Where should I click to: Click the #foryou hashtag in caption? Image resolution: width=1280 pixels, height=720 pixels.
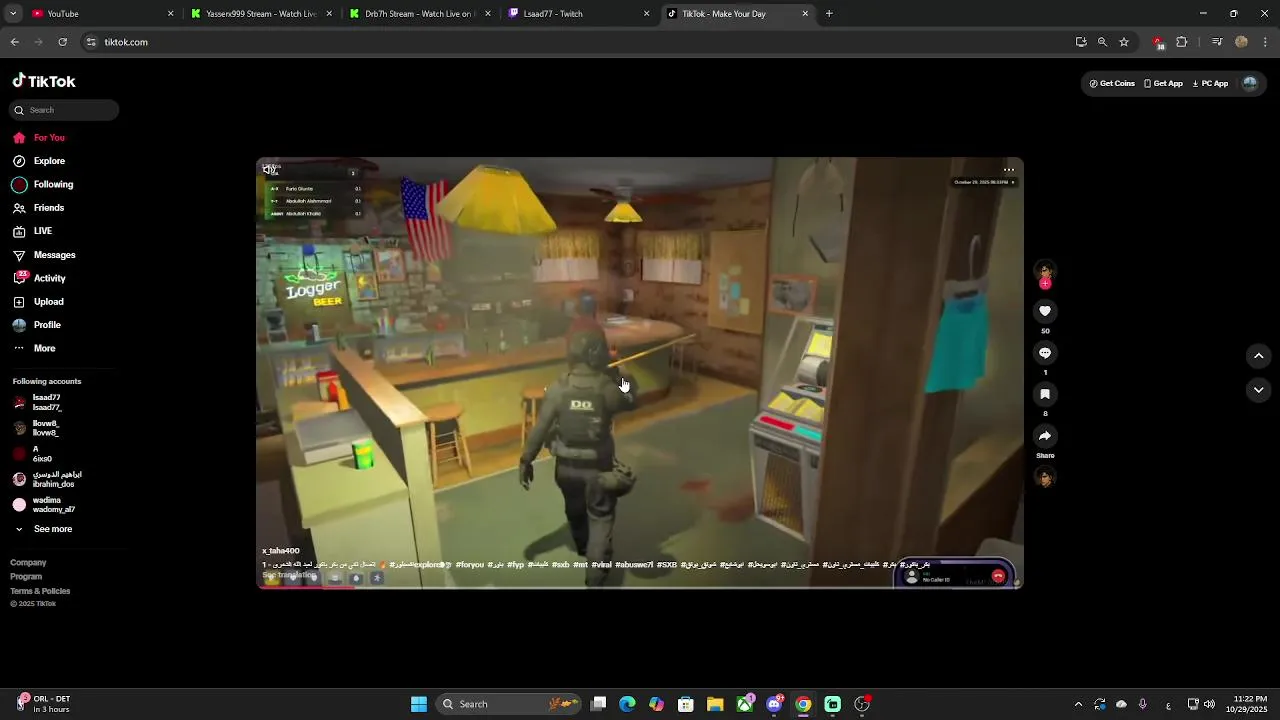click(x=469, y=565)
